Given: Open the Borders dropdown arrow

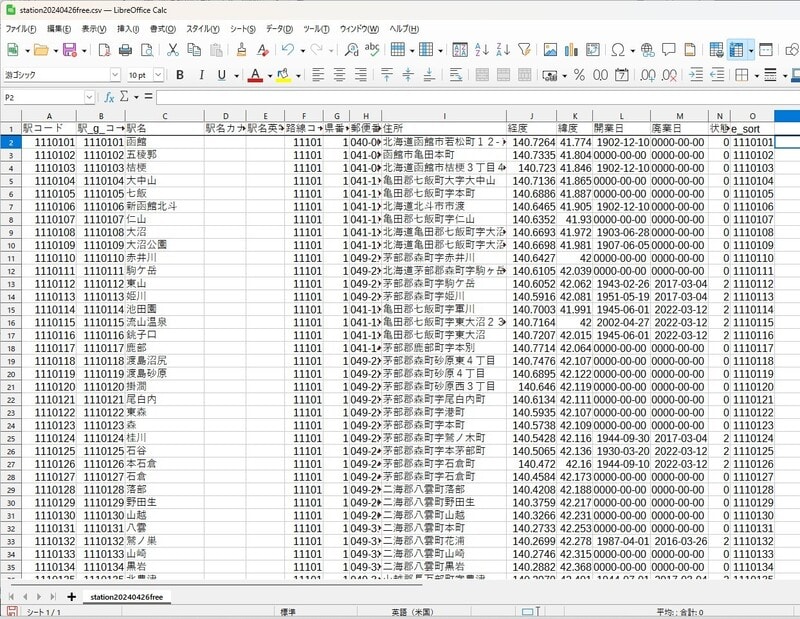Looking at the screenshot, I should [x=756, y=76].
